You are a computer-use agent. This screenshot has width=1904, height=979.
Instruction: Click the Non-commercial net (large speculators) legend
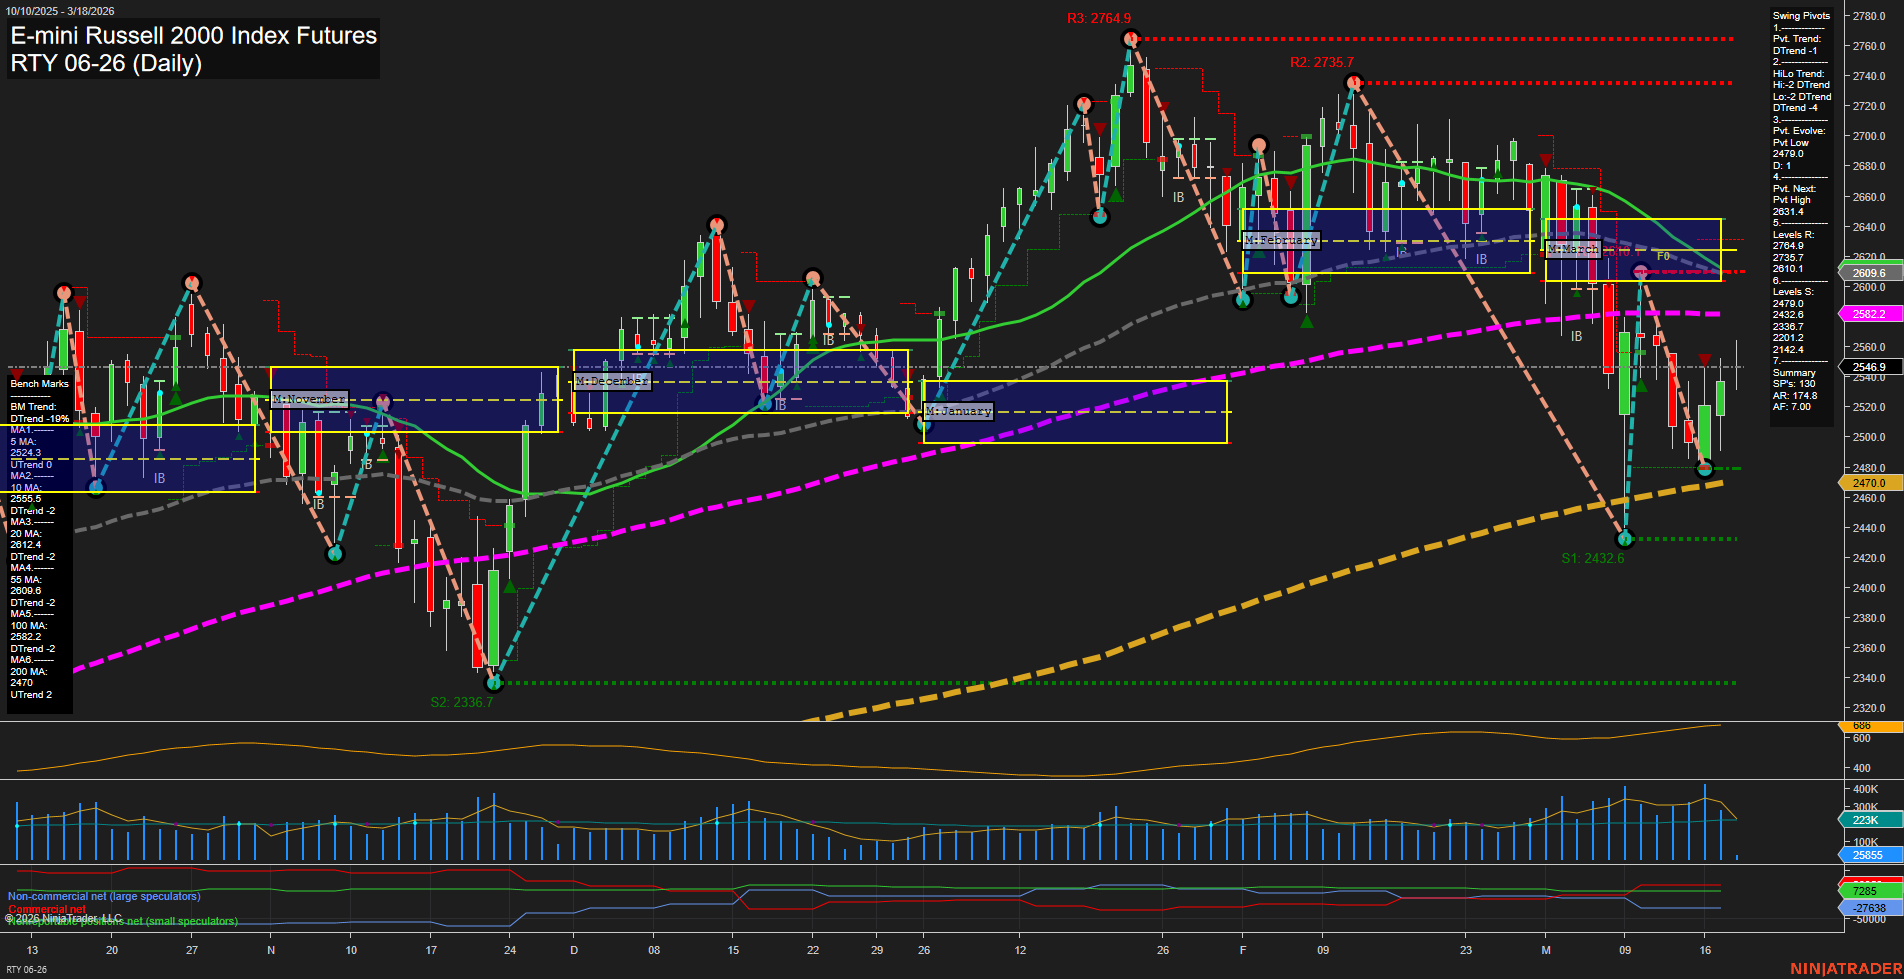[102, 896]
